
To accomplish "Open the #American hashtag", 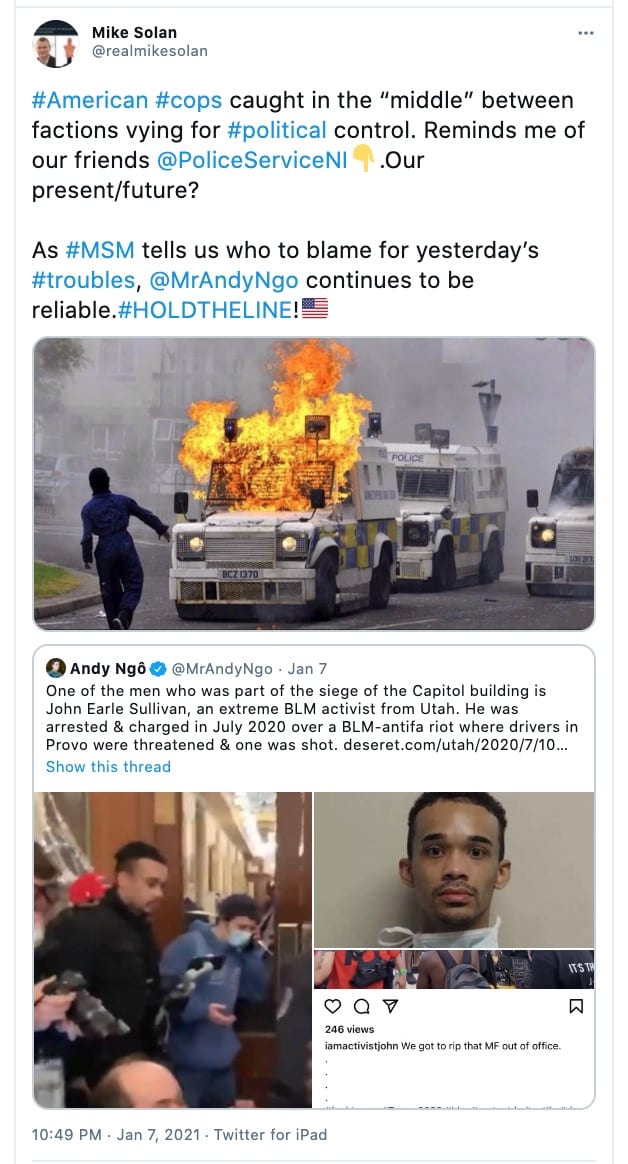I will tap(90, 100).
